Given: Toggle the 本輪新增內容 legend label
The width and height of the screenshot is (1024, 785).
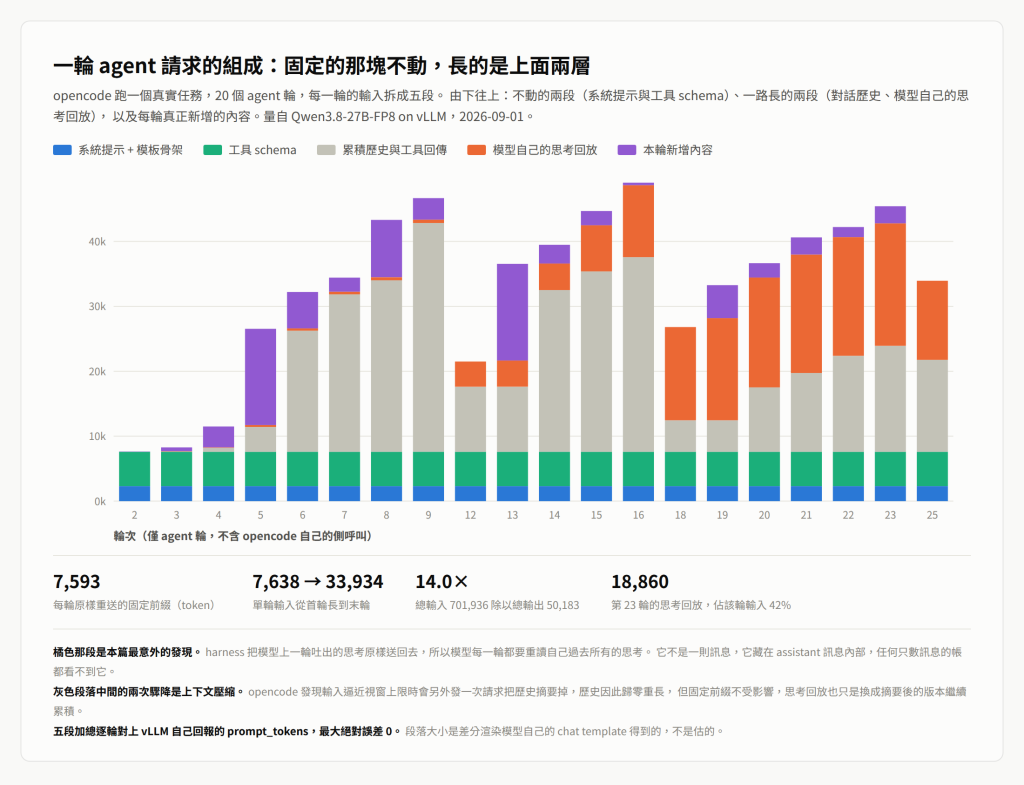Looking at the screenshot, I should tap(678, 150).
